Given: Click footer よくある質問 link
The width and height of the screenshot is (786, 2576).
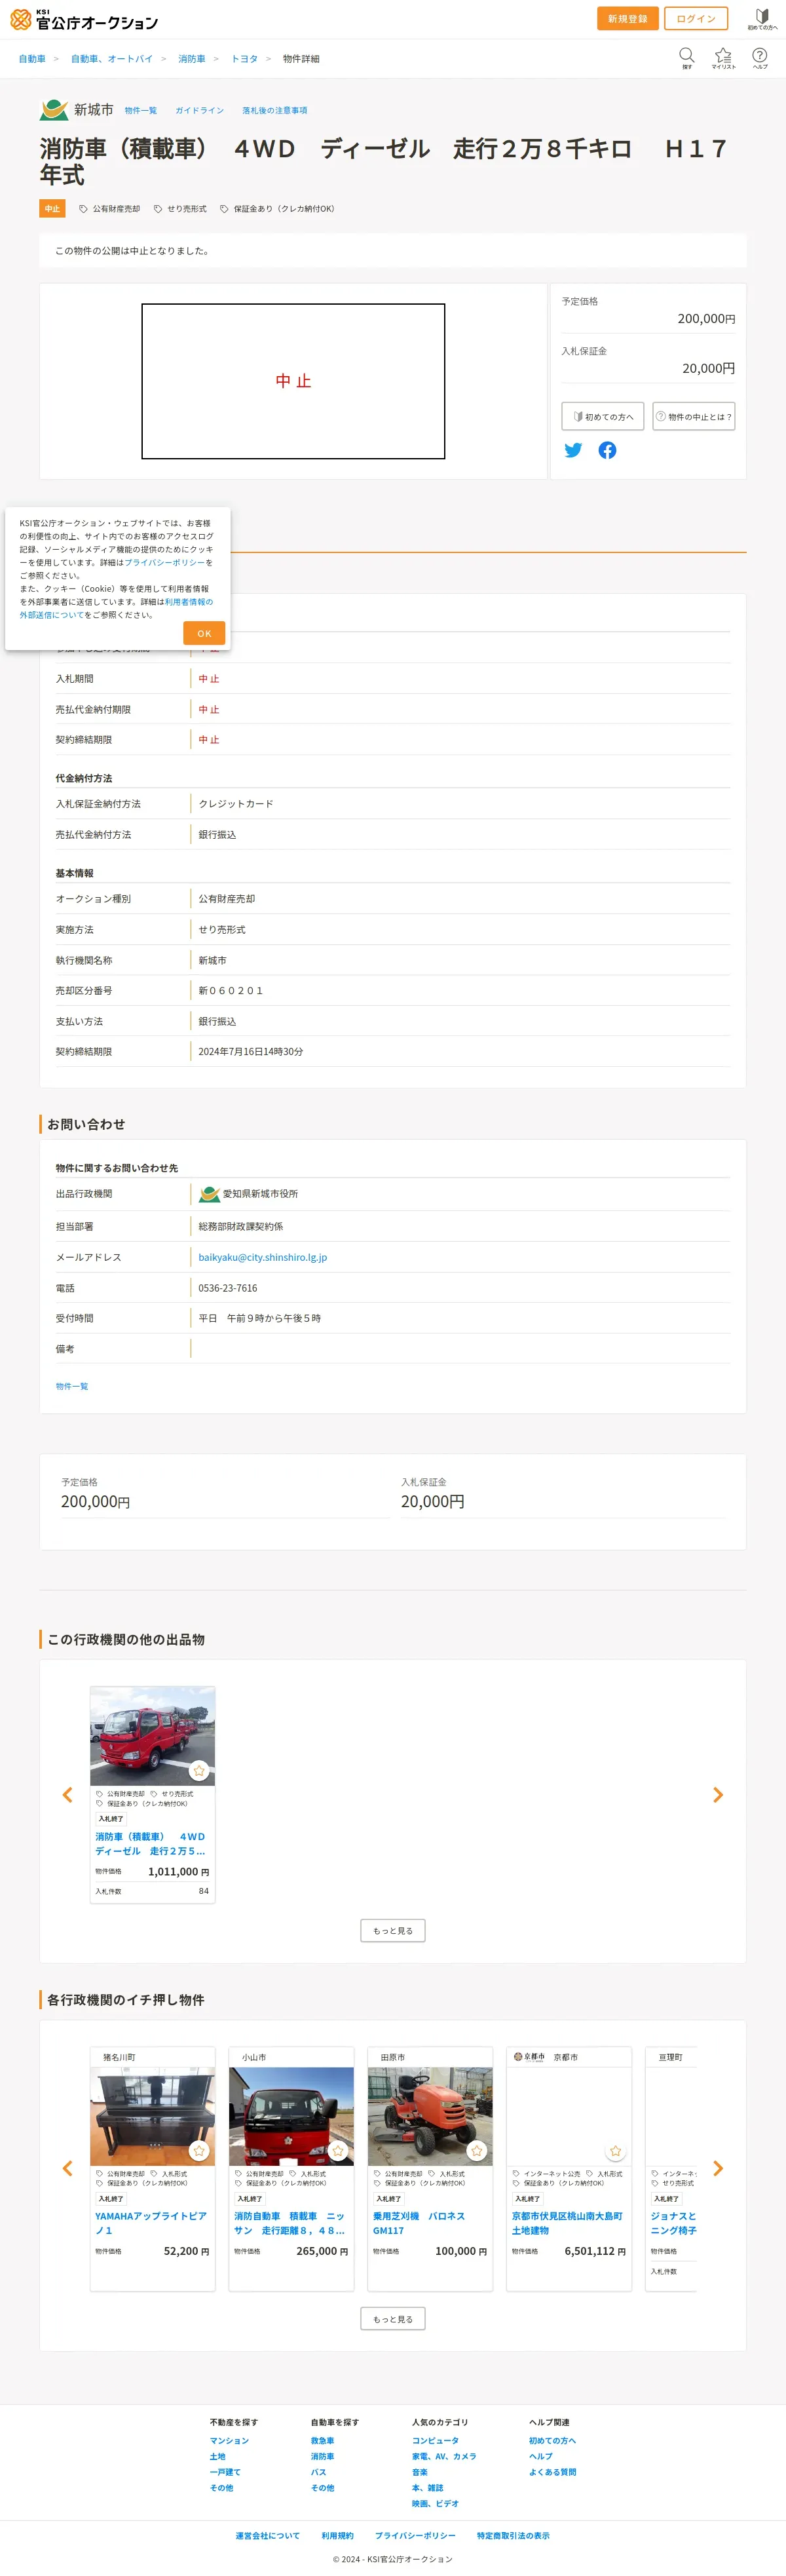Looking at the screenshot, I should (552, 2472).
